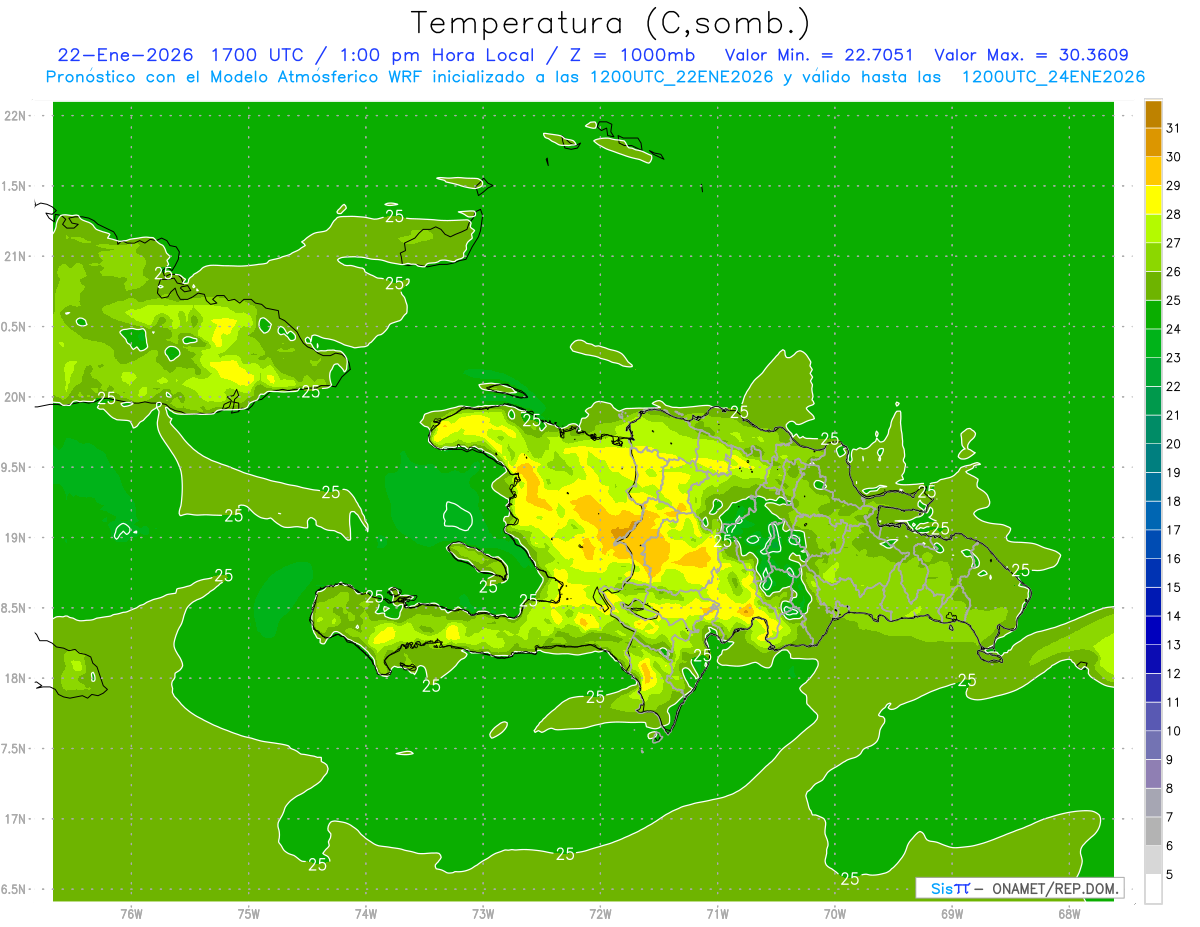Click the "22N" latitude axis label

[15, 115]
